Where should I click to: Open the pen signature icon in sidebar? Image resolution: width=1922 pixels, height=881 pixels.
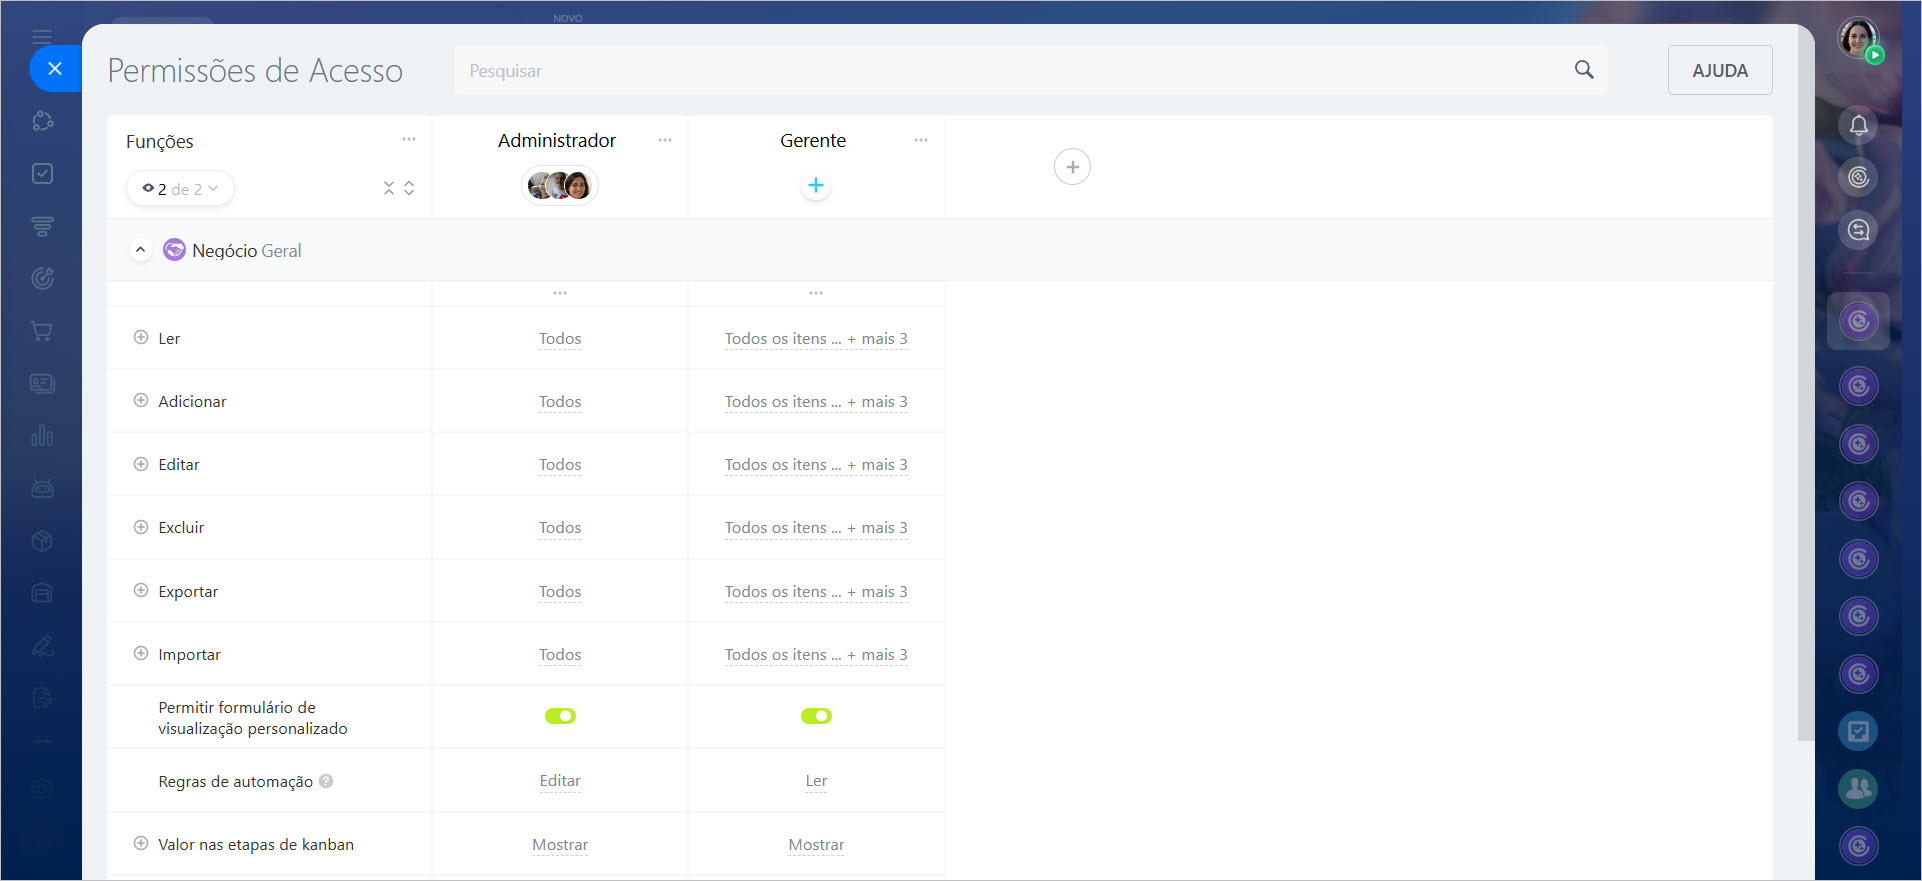click(x=42, y=645)
